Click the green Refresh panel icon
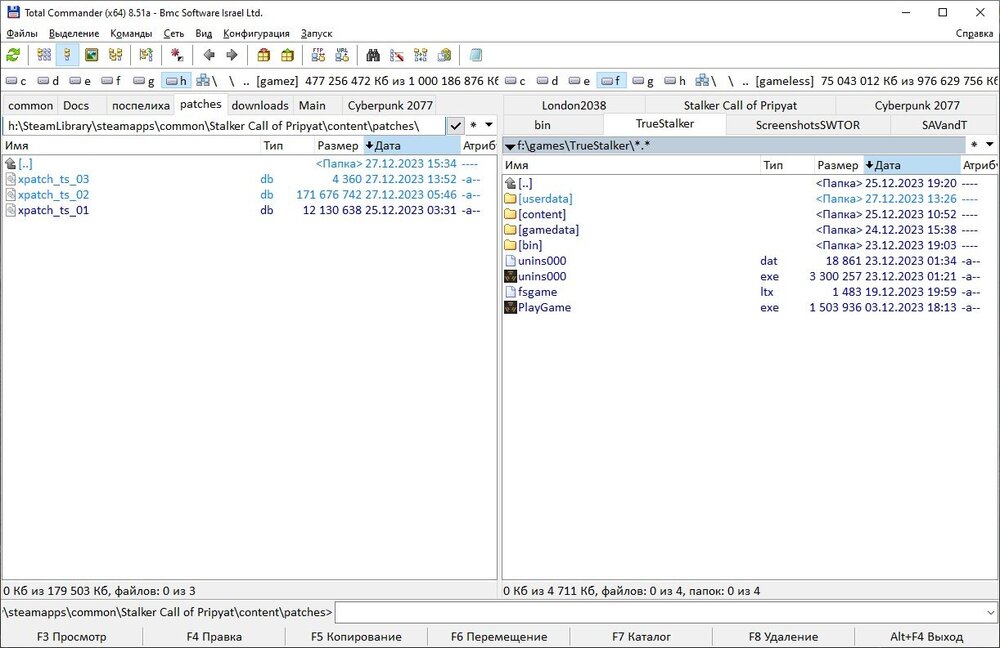The height and width of the screenshot is (648, 1000). pyautogui.click(x=13, y=55)
